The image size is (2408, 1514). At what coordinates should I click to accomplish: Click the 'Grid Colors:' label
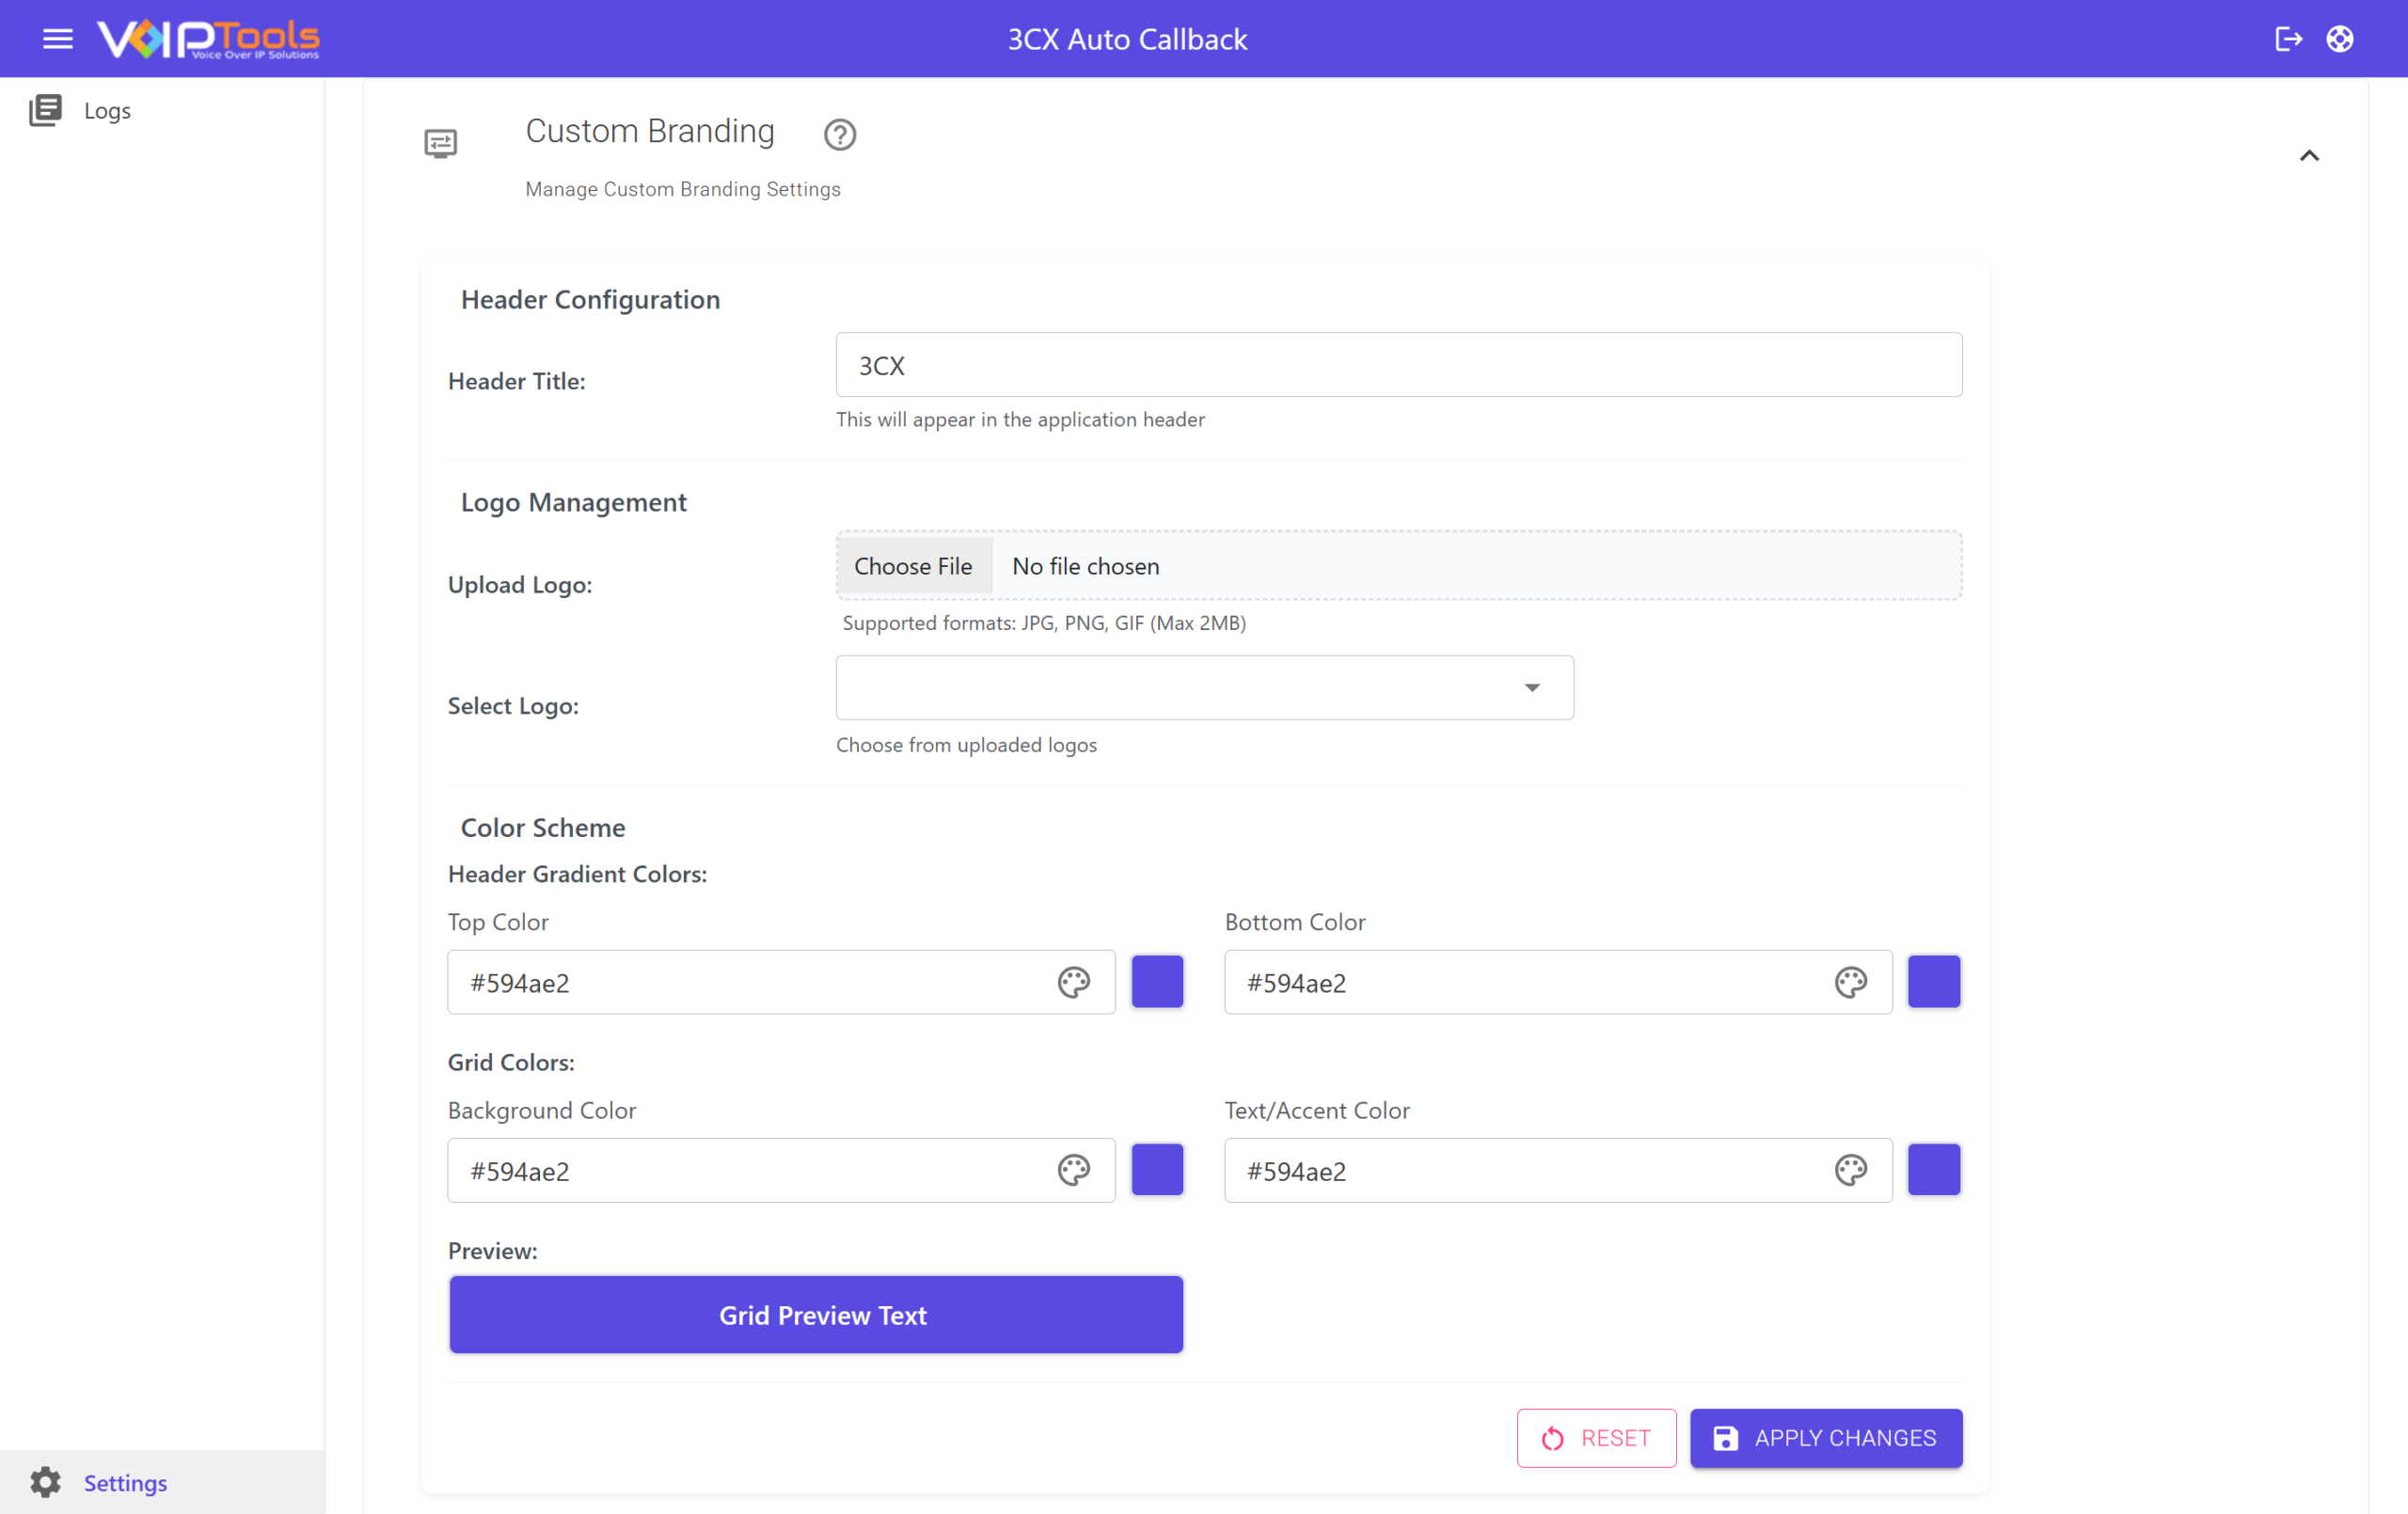511,1062
